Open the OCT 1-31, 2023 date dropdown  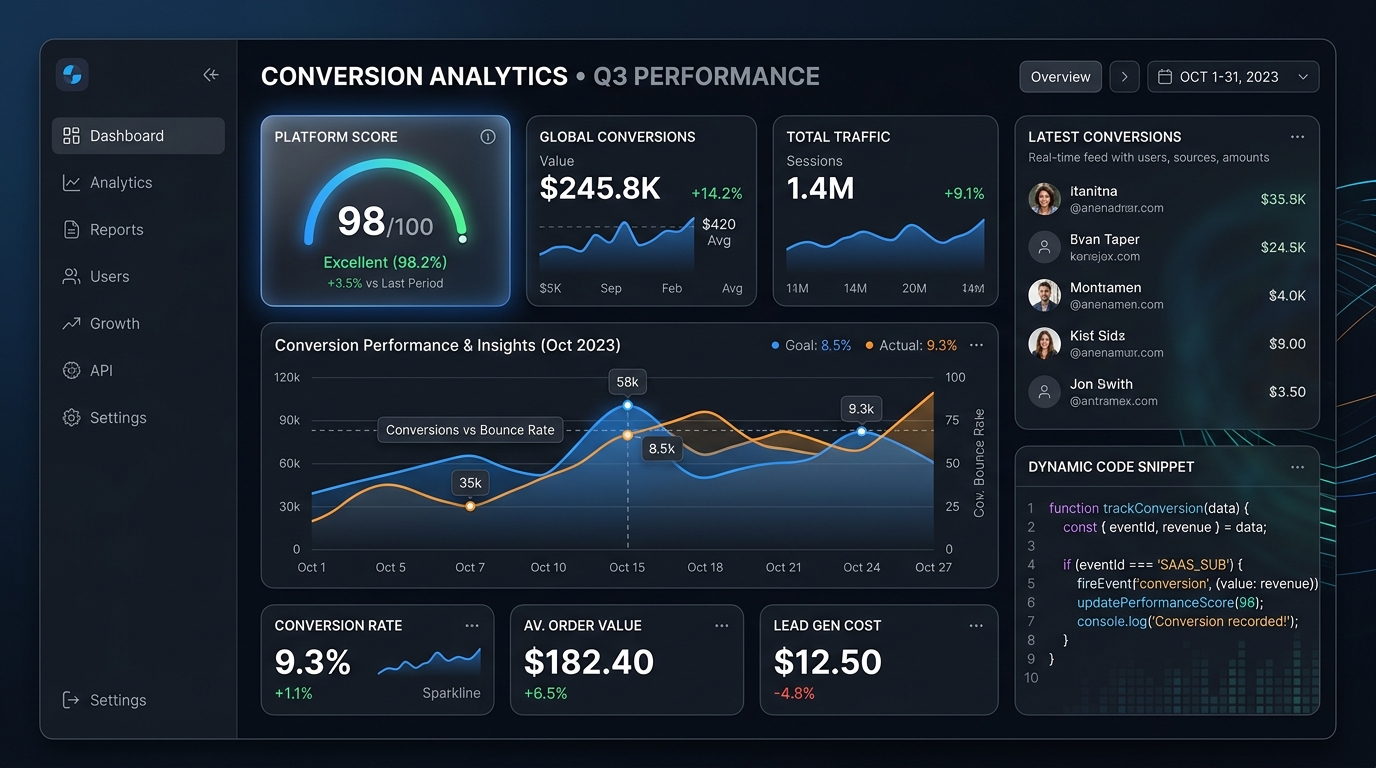[1233, 77]
